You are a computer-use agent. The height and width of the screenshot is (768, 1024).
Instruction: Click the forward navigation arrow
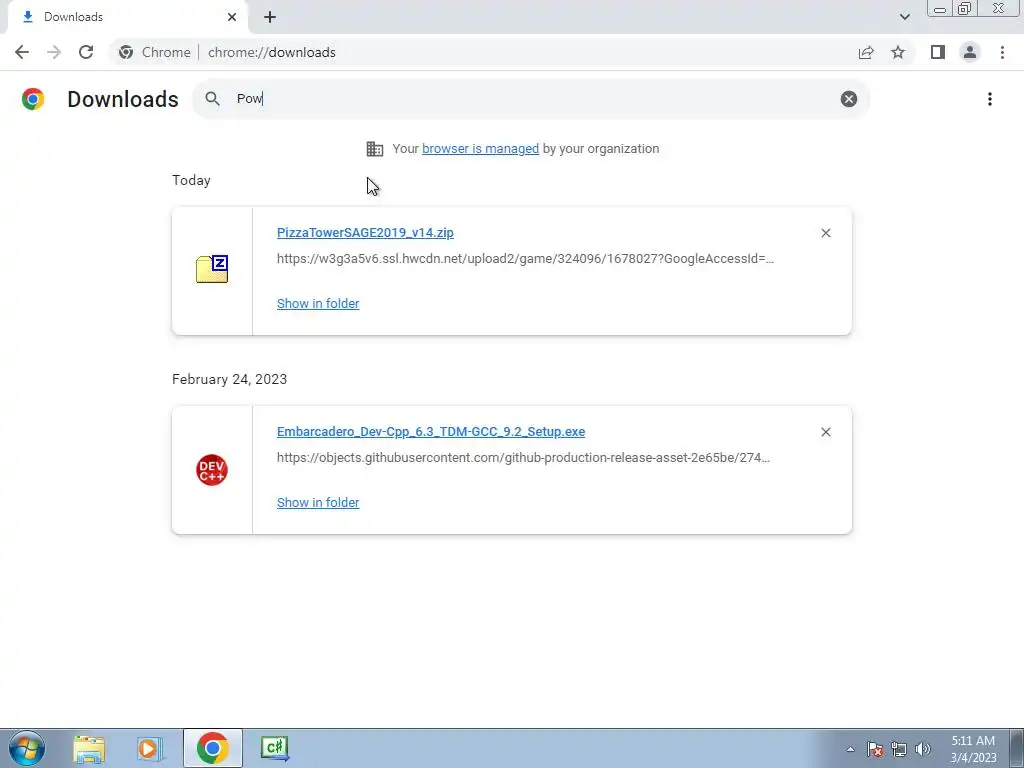(x=54, y=52)
